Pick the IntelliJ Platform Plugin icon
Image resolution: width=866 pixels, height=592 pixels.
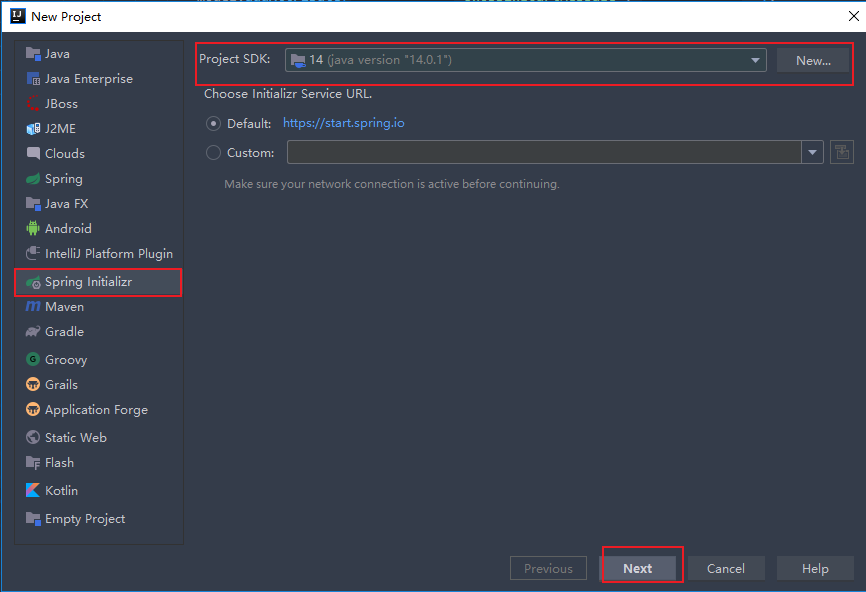point(33,253)
